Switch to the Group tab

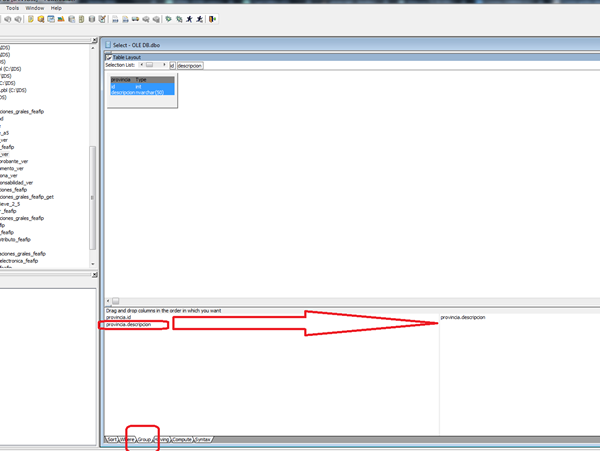point(144,440)
